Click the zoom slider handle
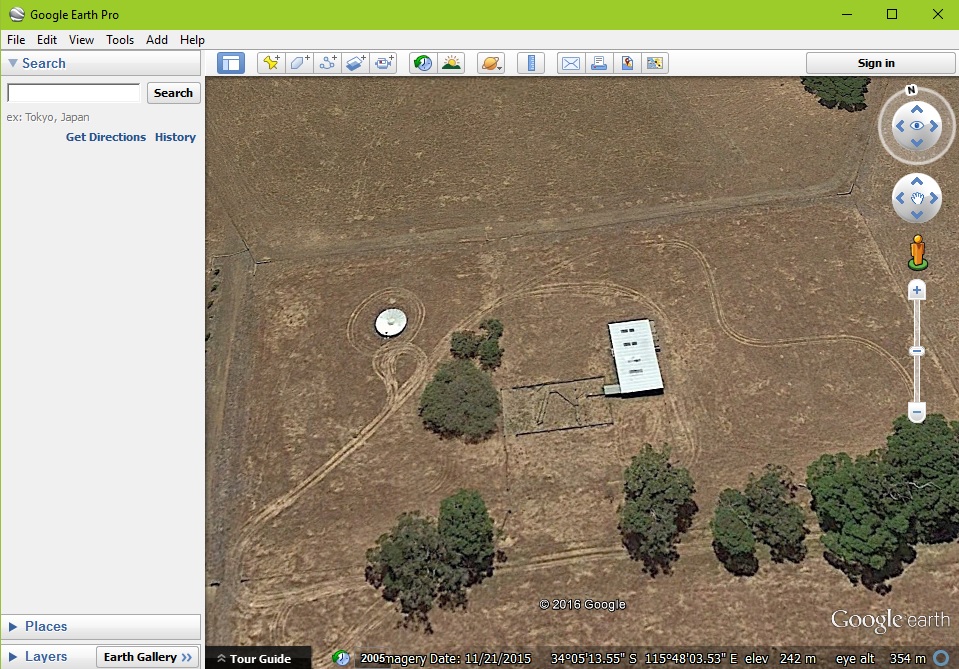 [916, 351]
